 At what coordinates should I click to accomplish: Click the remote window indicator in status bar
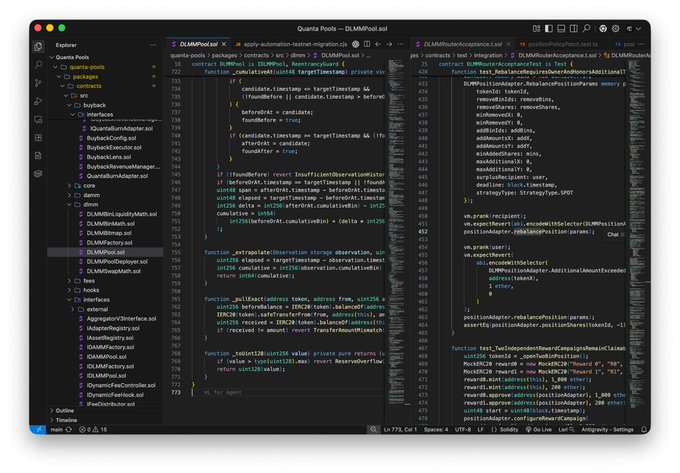click(38, 430)
